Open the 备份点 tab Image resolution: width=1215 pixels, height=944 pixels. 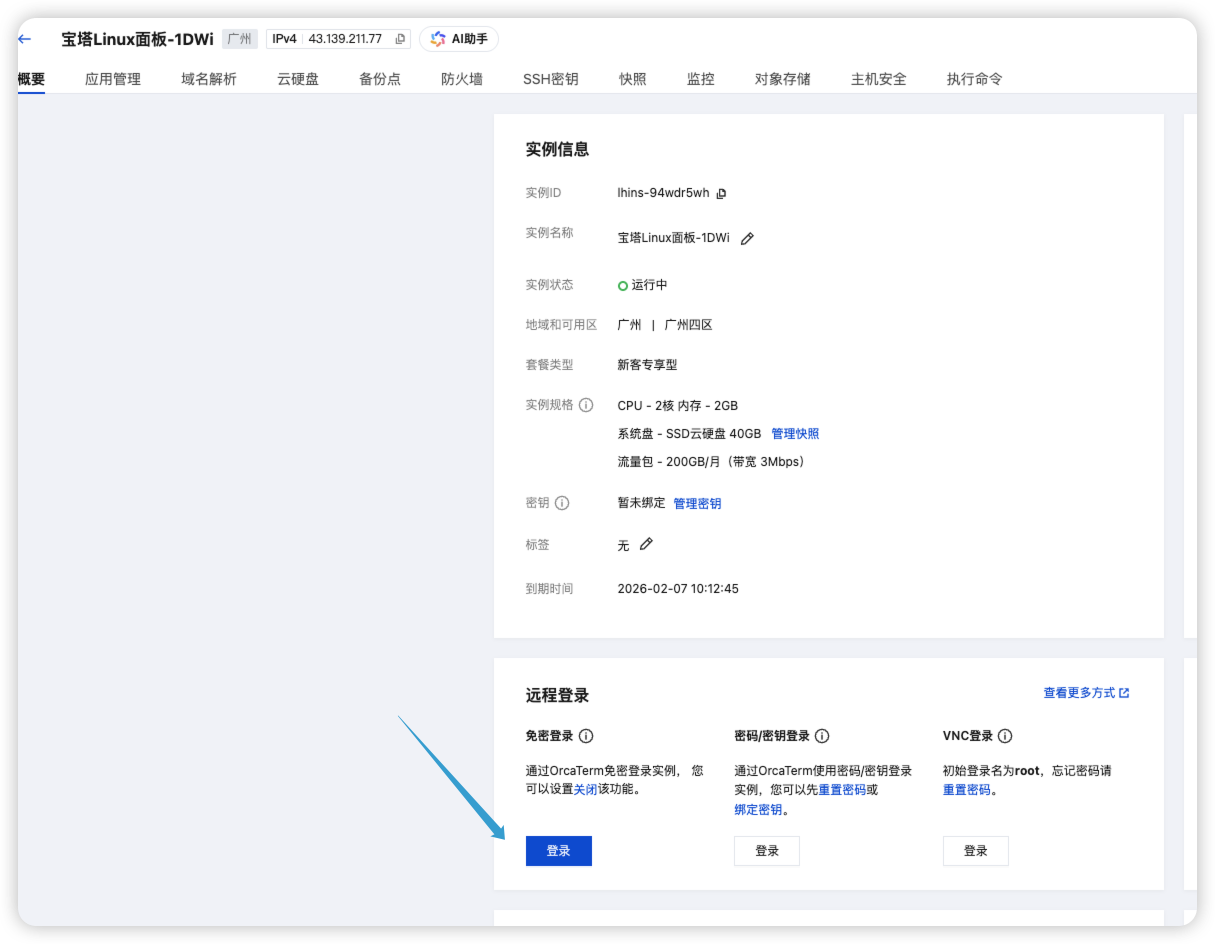click(380, 79)
